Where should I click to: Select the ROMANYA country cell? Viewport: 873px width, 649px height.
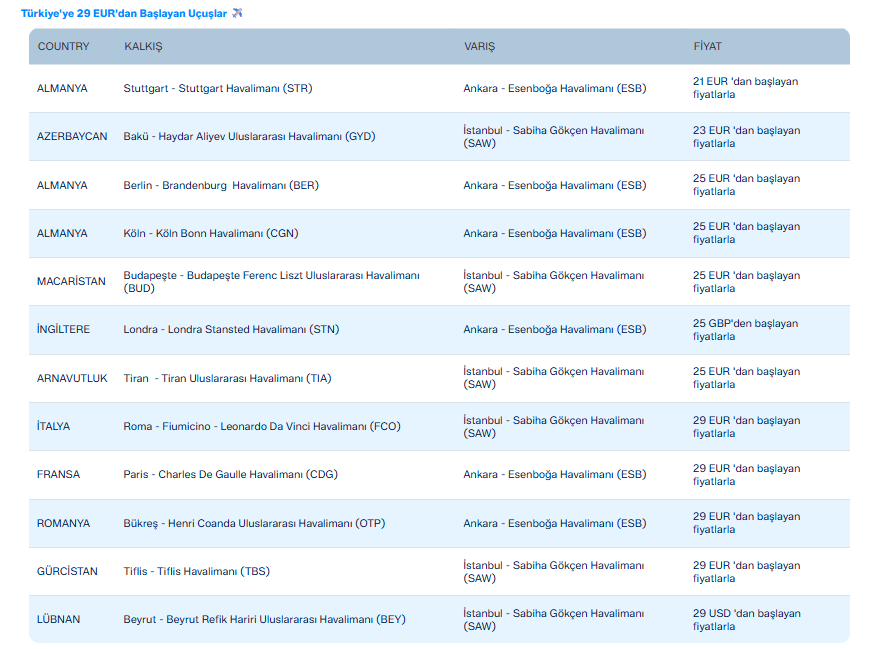point(63,523)
